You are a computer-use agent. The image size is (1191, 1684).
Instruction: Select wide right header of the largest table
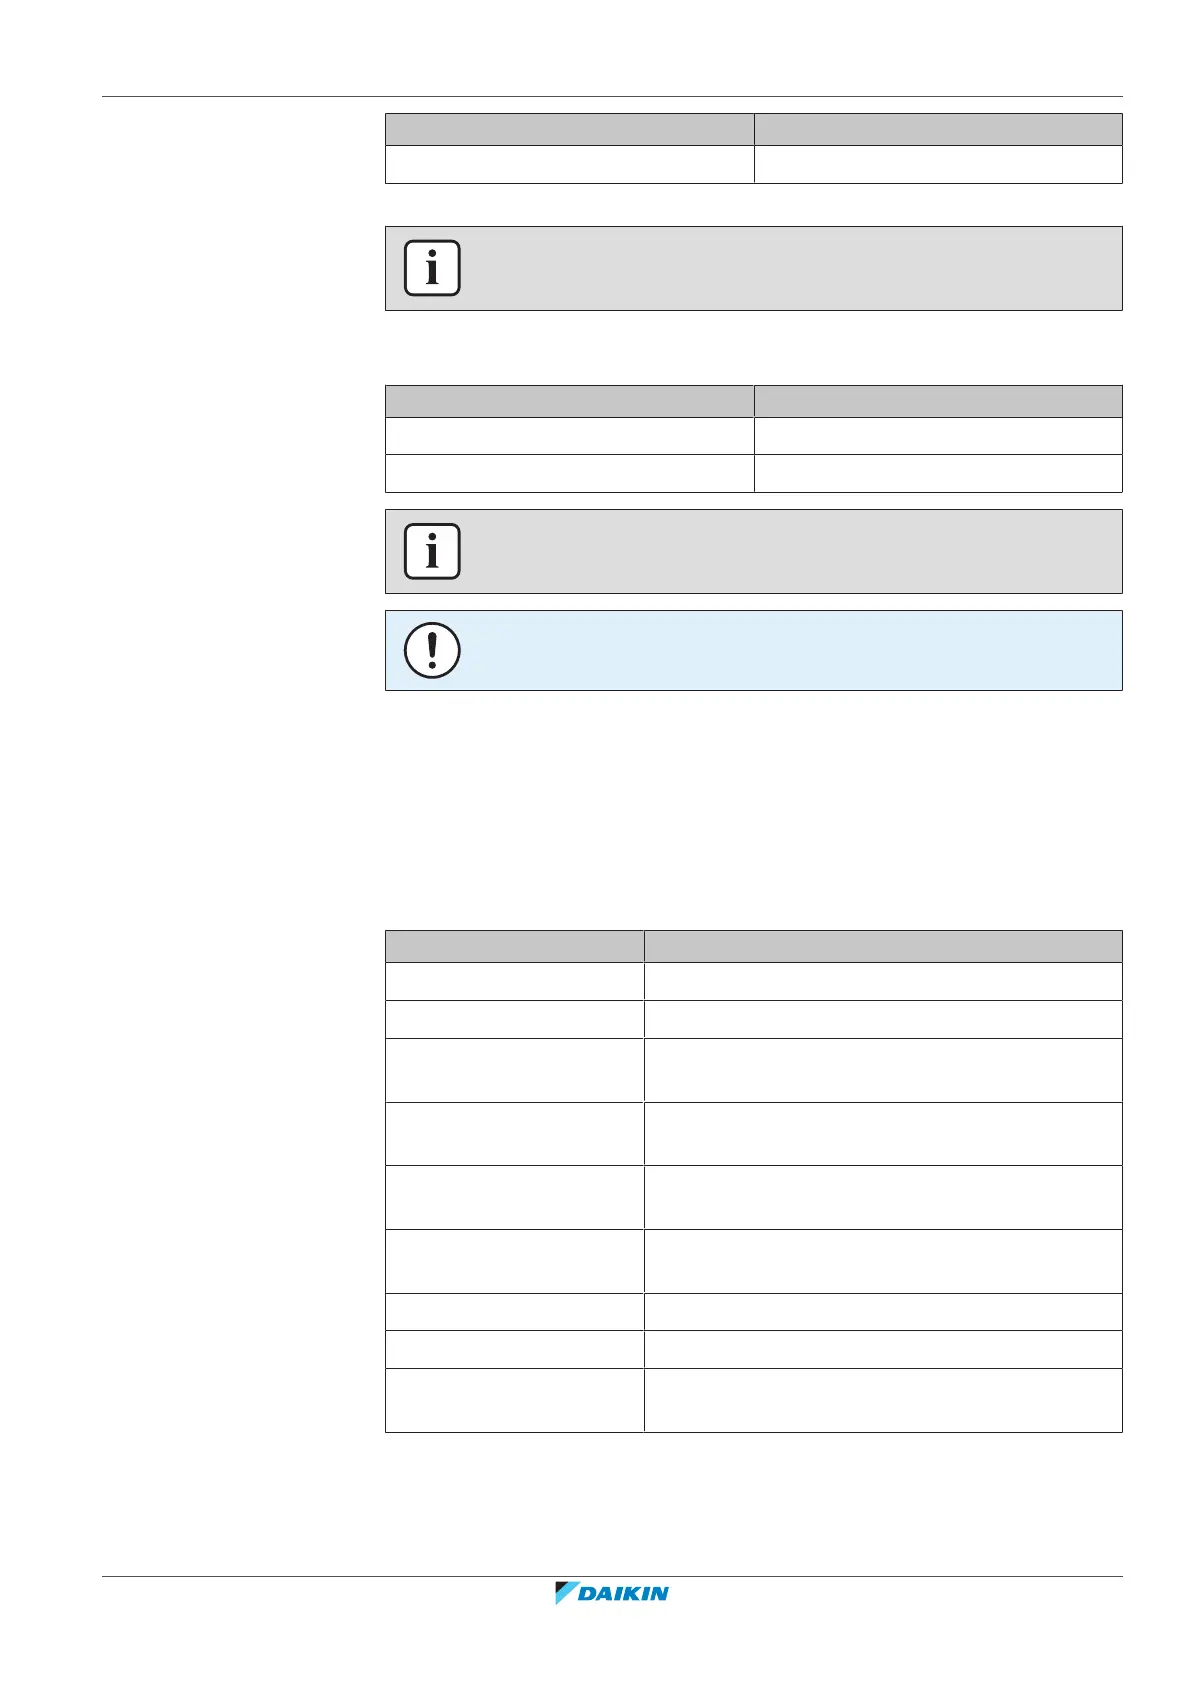(882, 946)
